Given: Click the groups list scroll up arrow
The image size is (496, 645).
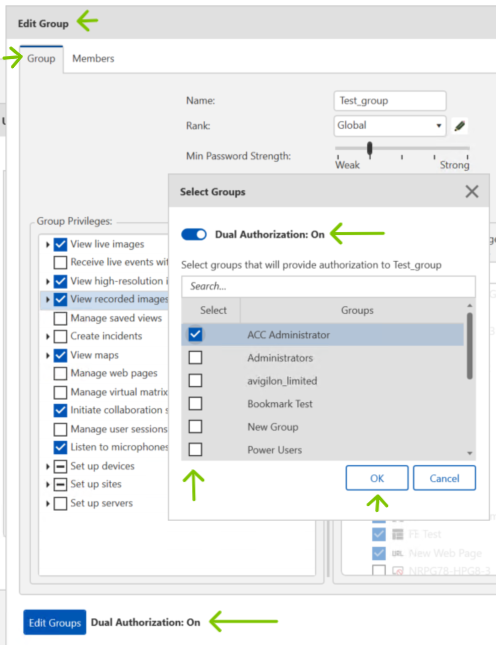Looking at the screenshot, I should click(x=470, y=305).
